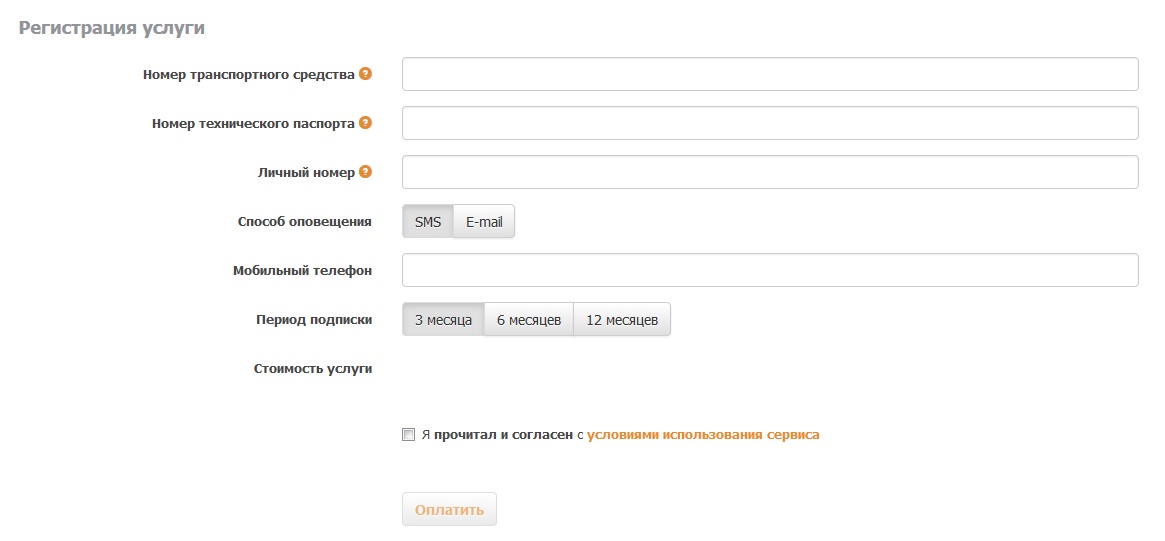The height and width of the screenshot is (541, 1165).
Task: Choose the 6 месяцев subscription period
Action: (529, 320)
